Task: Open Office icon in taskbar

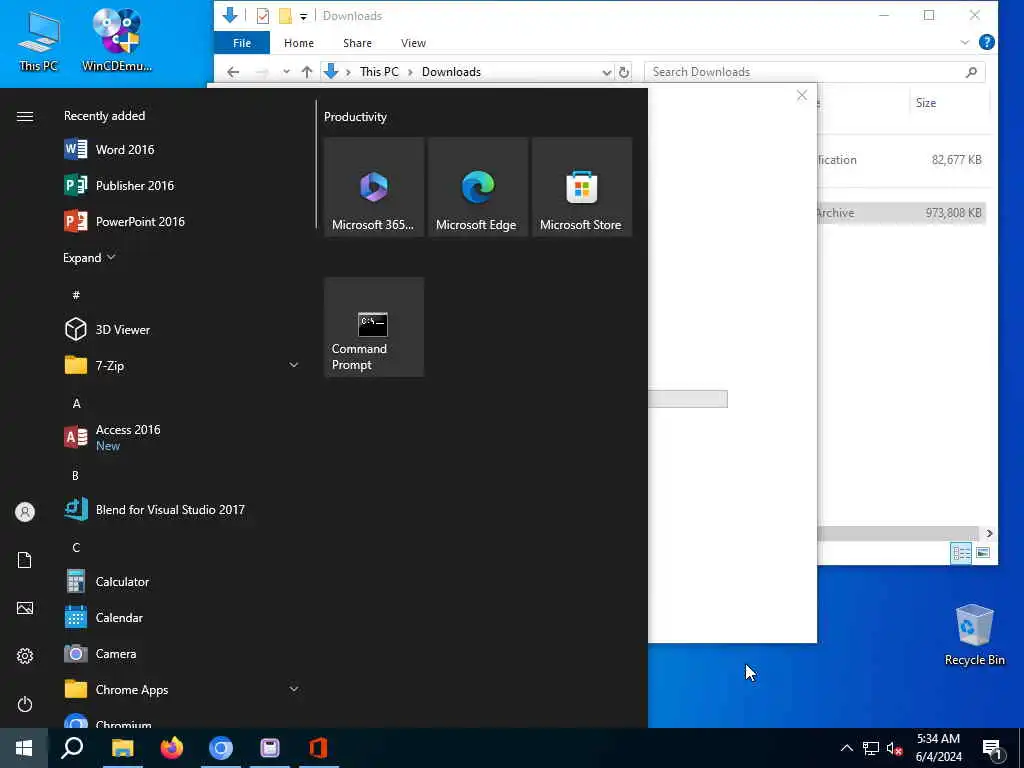Action: coord(319,748)
